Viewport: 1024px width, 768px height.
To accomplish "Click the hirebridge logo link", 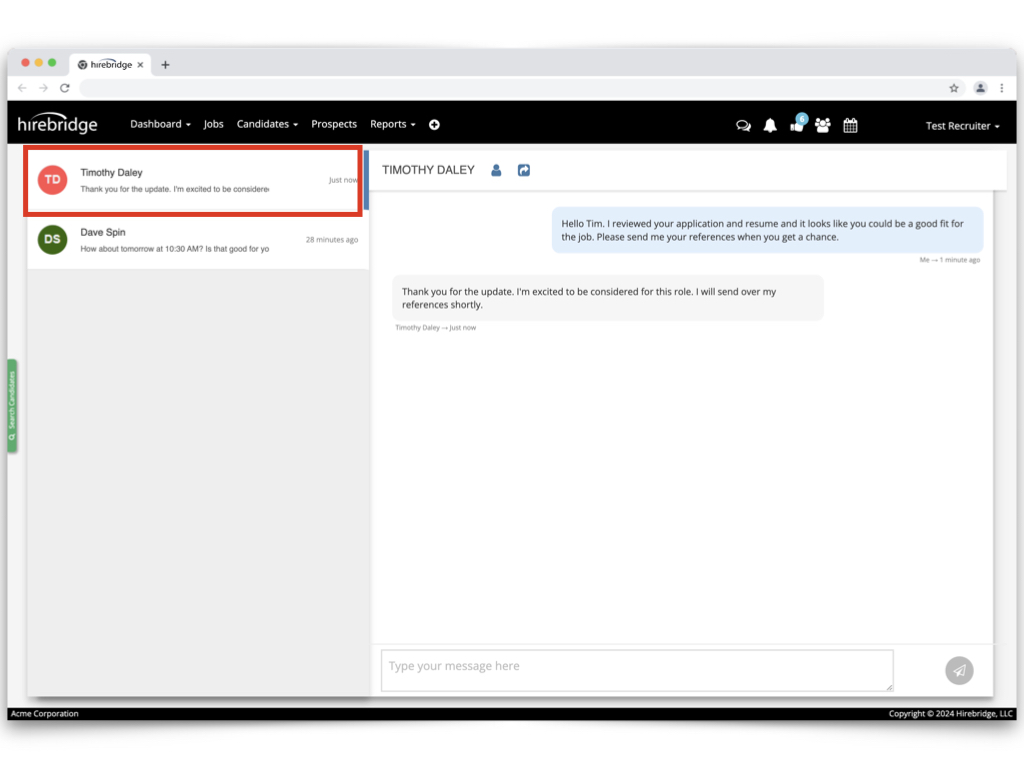I will click(x=58, y=125).
